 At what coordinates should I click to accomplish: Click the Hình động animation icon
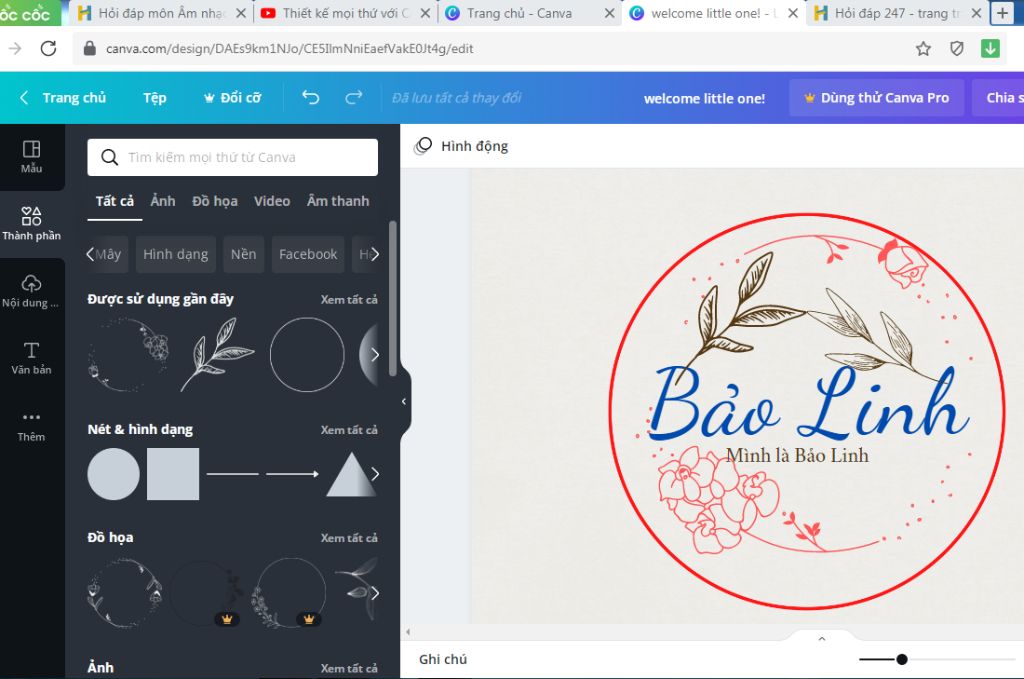423,146
